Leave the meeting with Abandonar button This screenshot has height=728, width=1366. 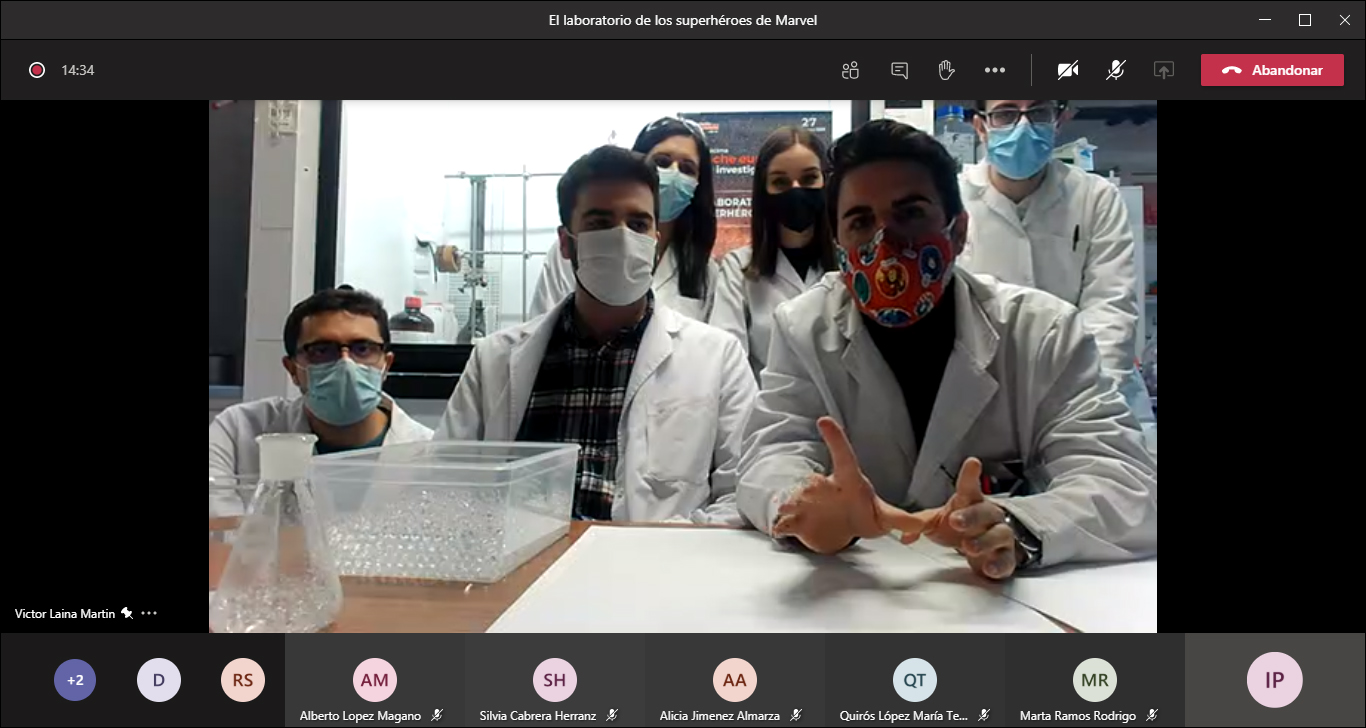pos(1272,70)
